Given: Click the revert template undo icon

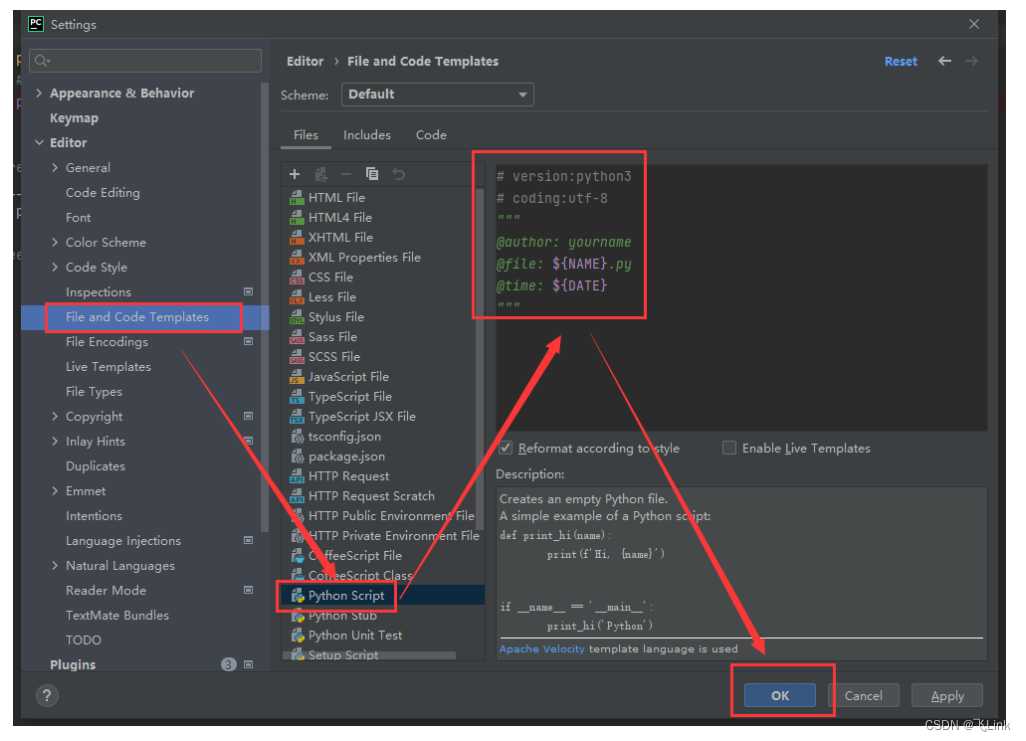Looking at the screenshot, I should 398,174.
